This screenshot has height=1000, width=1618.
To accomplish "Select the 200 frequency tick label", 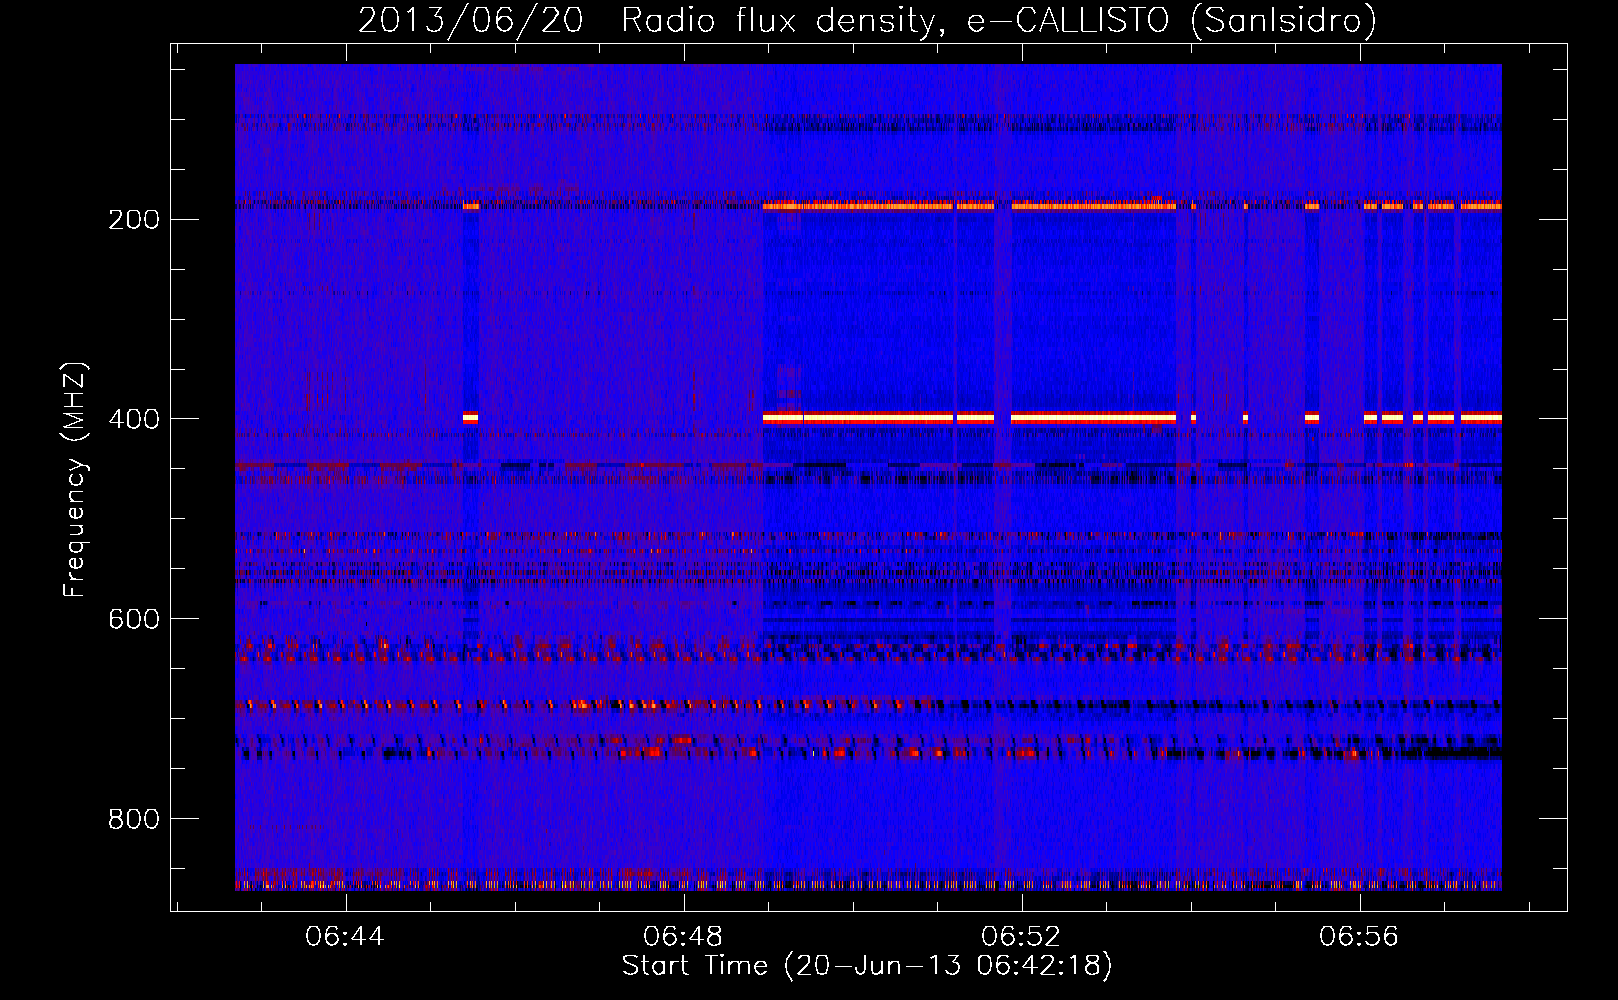I will pos(133,219).
